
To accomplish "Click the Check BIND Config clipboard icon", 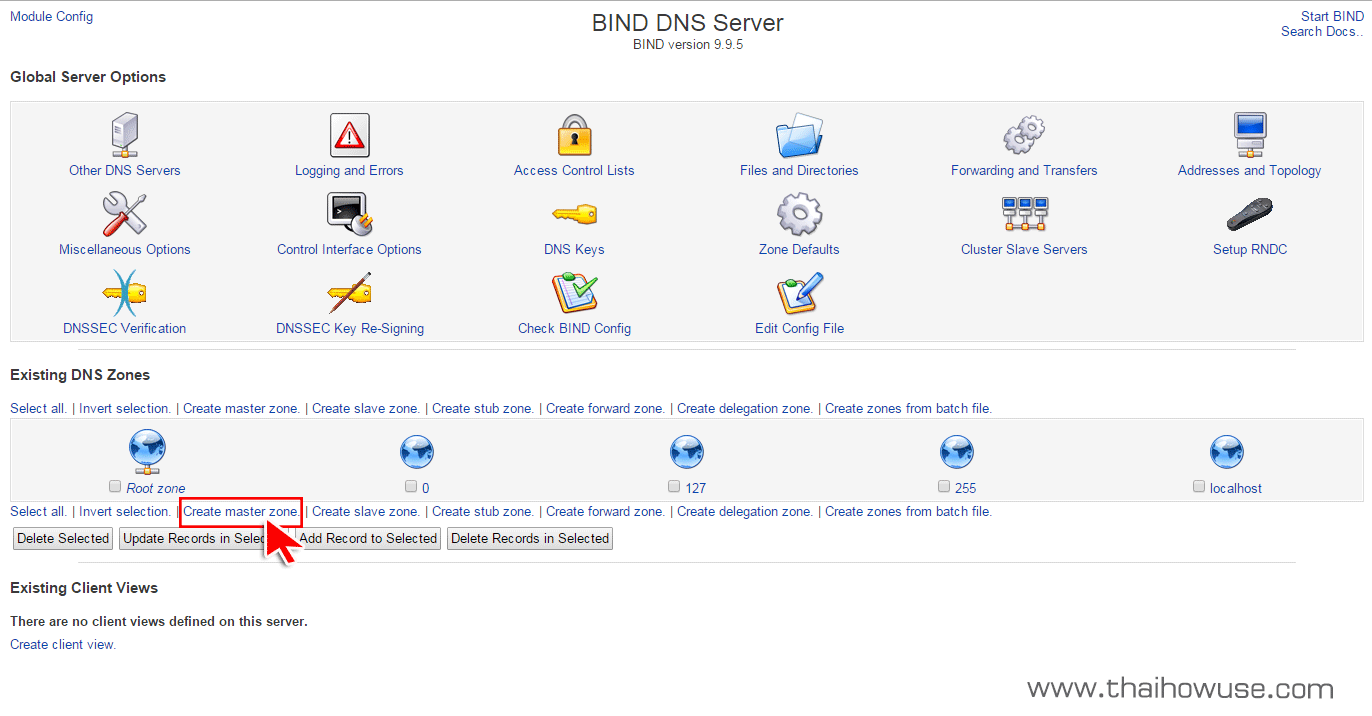I will [574, 293].
